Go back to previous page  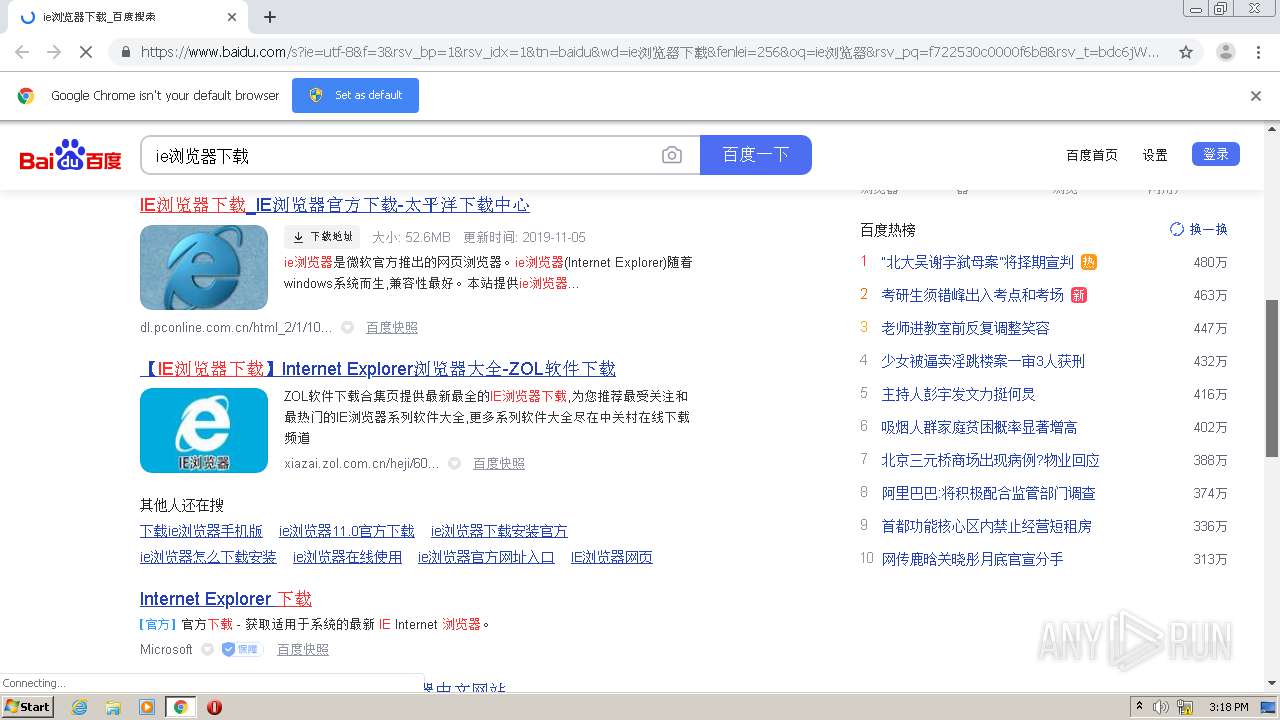[x=22, y=52]
